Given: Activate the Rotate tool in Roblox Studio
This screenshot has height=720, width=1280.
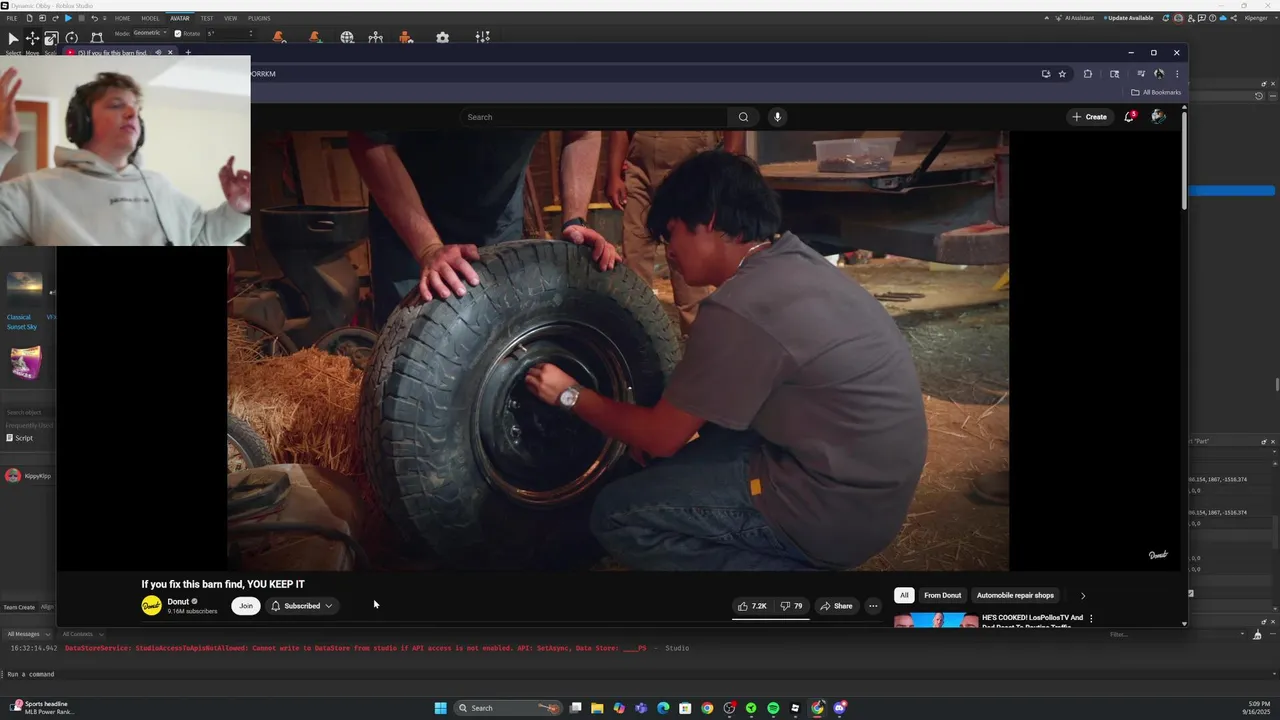Looking at the screenshot, I should 71,39.
